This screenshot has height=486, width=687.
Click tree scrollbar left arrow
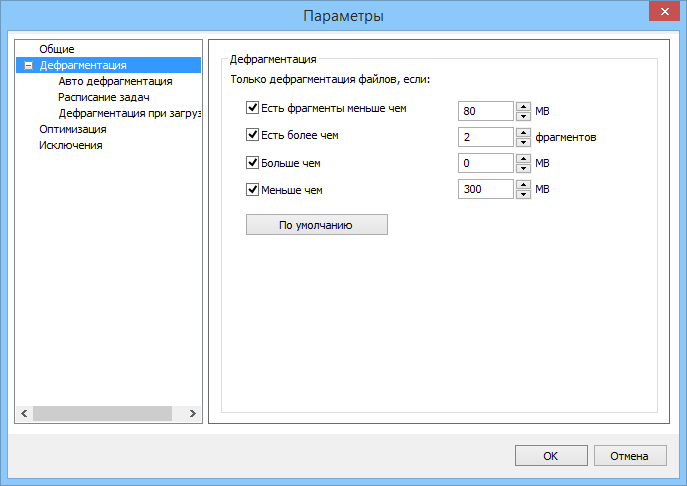[x=25, y=413]
